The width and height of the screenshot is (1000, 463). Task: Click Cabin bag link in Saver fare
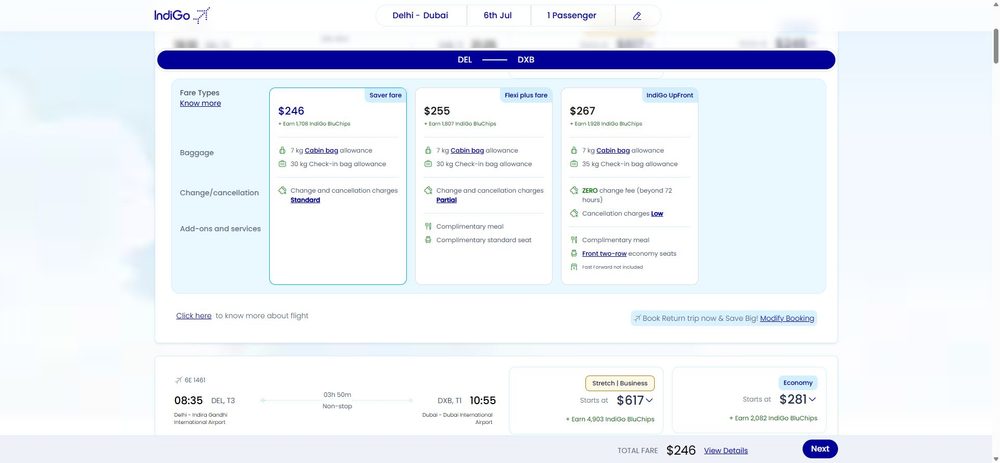[x=321, y=151]
